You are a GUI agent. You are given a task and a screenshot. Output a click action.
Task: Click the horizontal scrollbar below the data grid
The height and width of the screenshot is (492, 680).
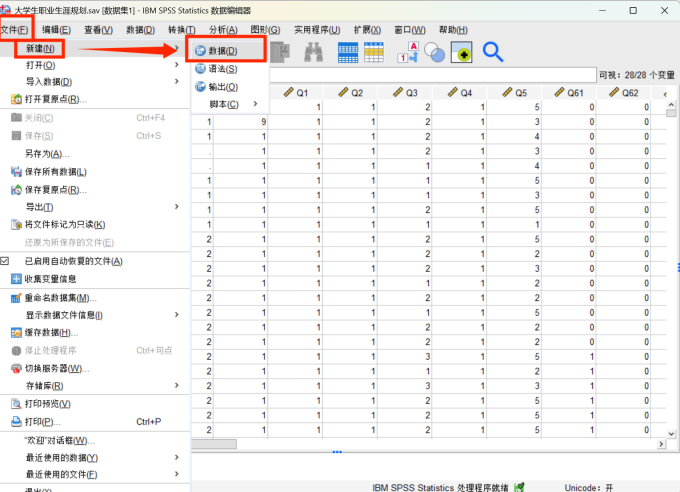point(420,444)
